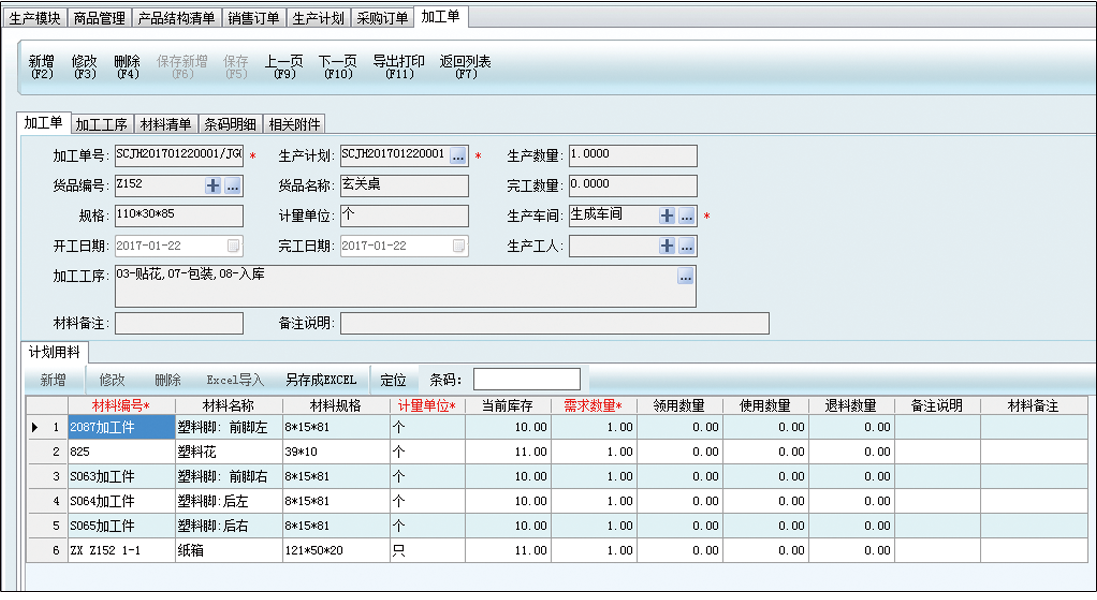Click the ellipsis button next to 生产计划

[x=458, y=156]
